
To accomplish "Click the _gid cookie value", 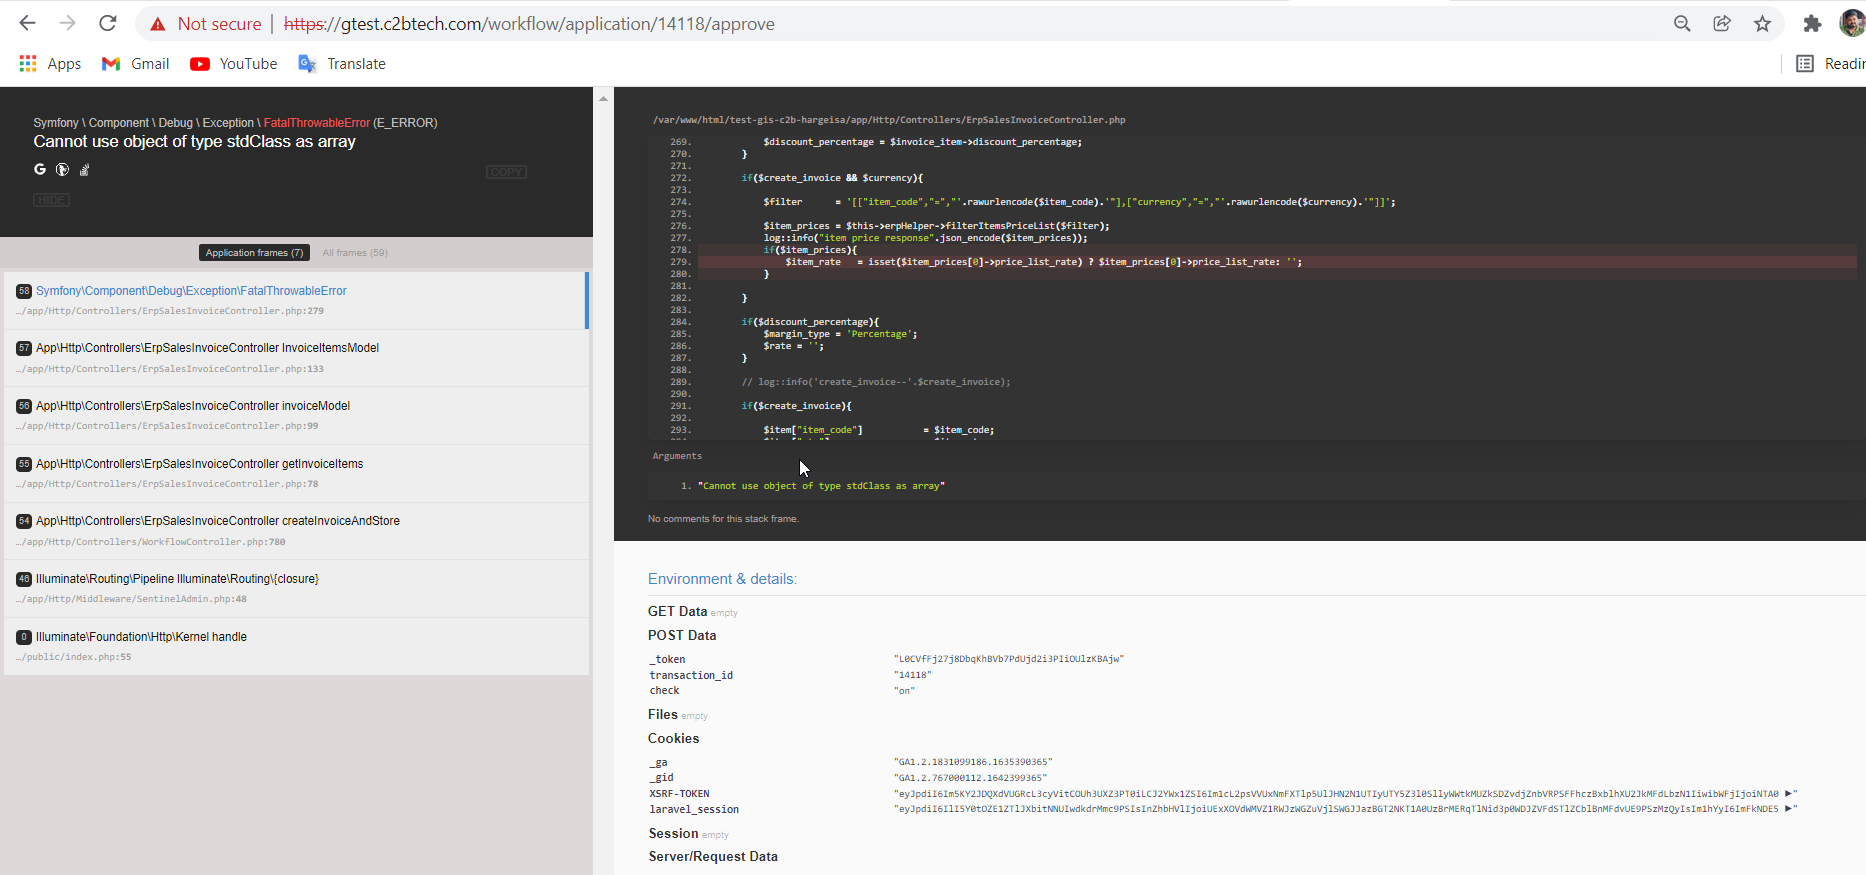I will tap(970, 778).
